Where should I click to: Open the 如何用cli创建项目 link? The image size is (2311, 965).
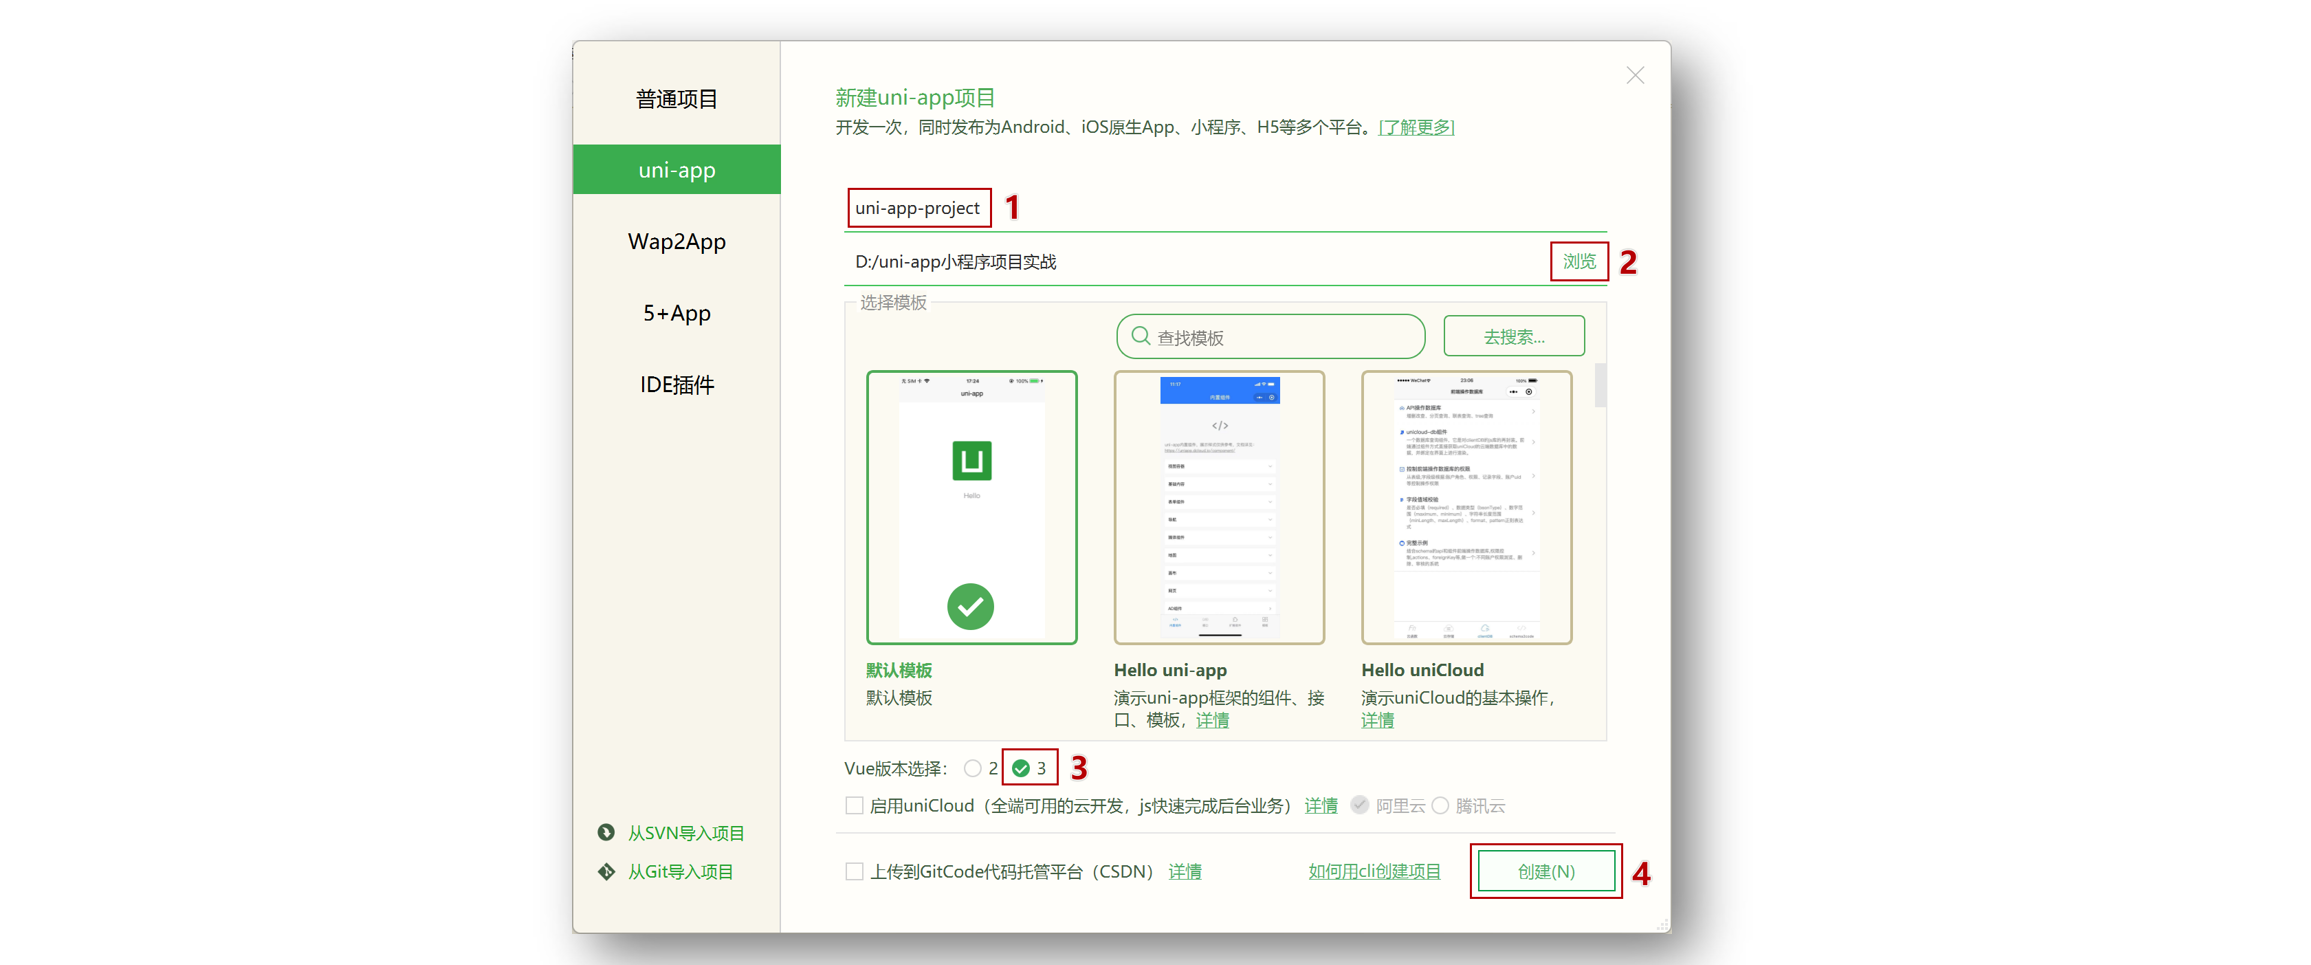point(1374,871)
